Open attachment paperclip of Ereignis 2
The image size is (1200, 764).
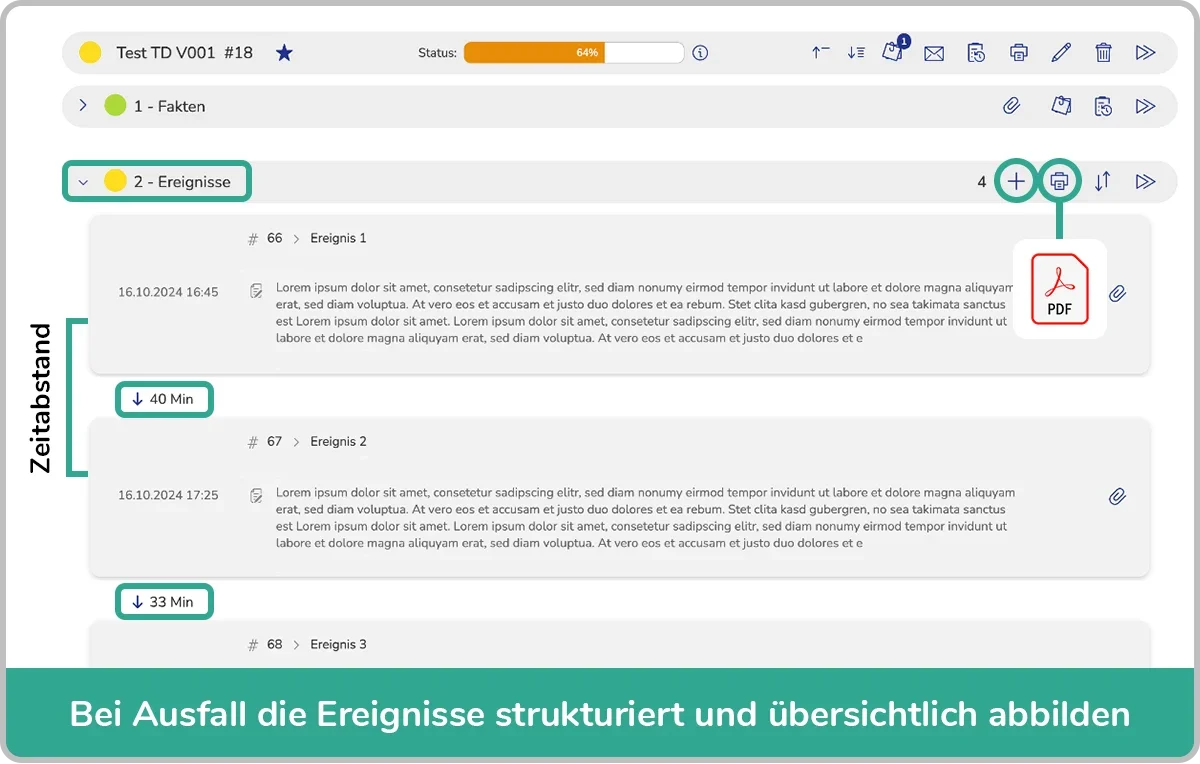point(1118,496)
